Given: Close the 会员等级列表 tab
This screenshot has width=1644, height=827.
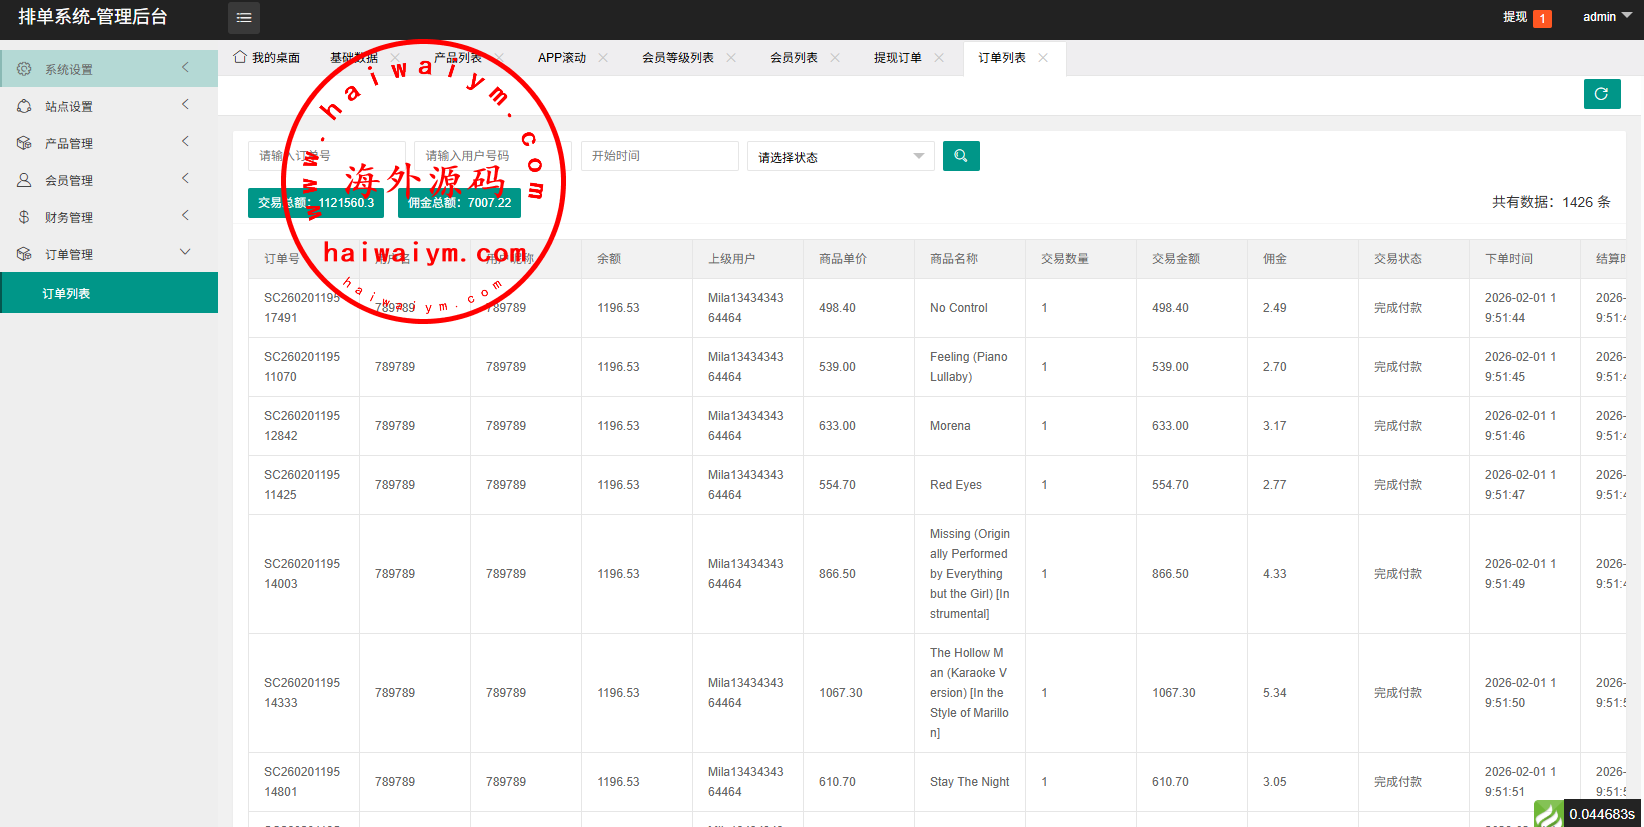Looking at the screenshot, I should 731,58.
